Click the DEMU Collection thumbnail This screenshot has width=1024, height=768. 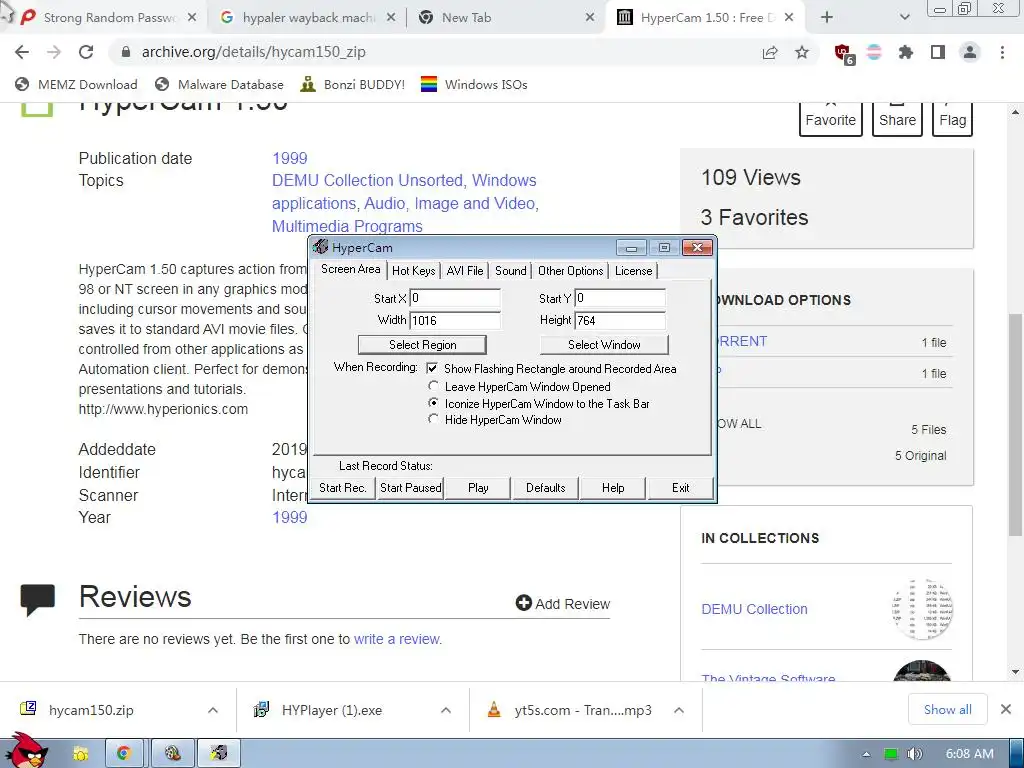[921, 609]
